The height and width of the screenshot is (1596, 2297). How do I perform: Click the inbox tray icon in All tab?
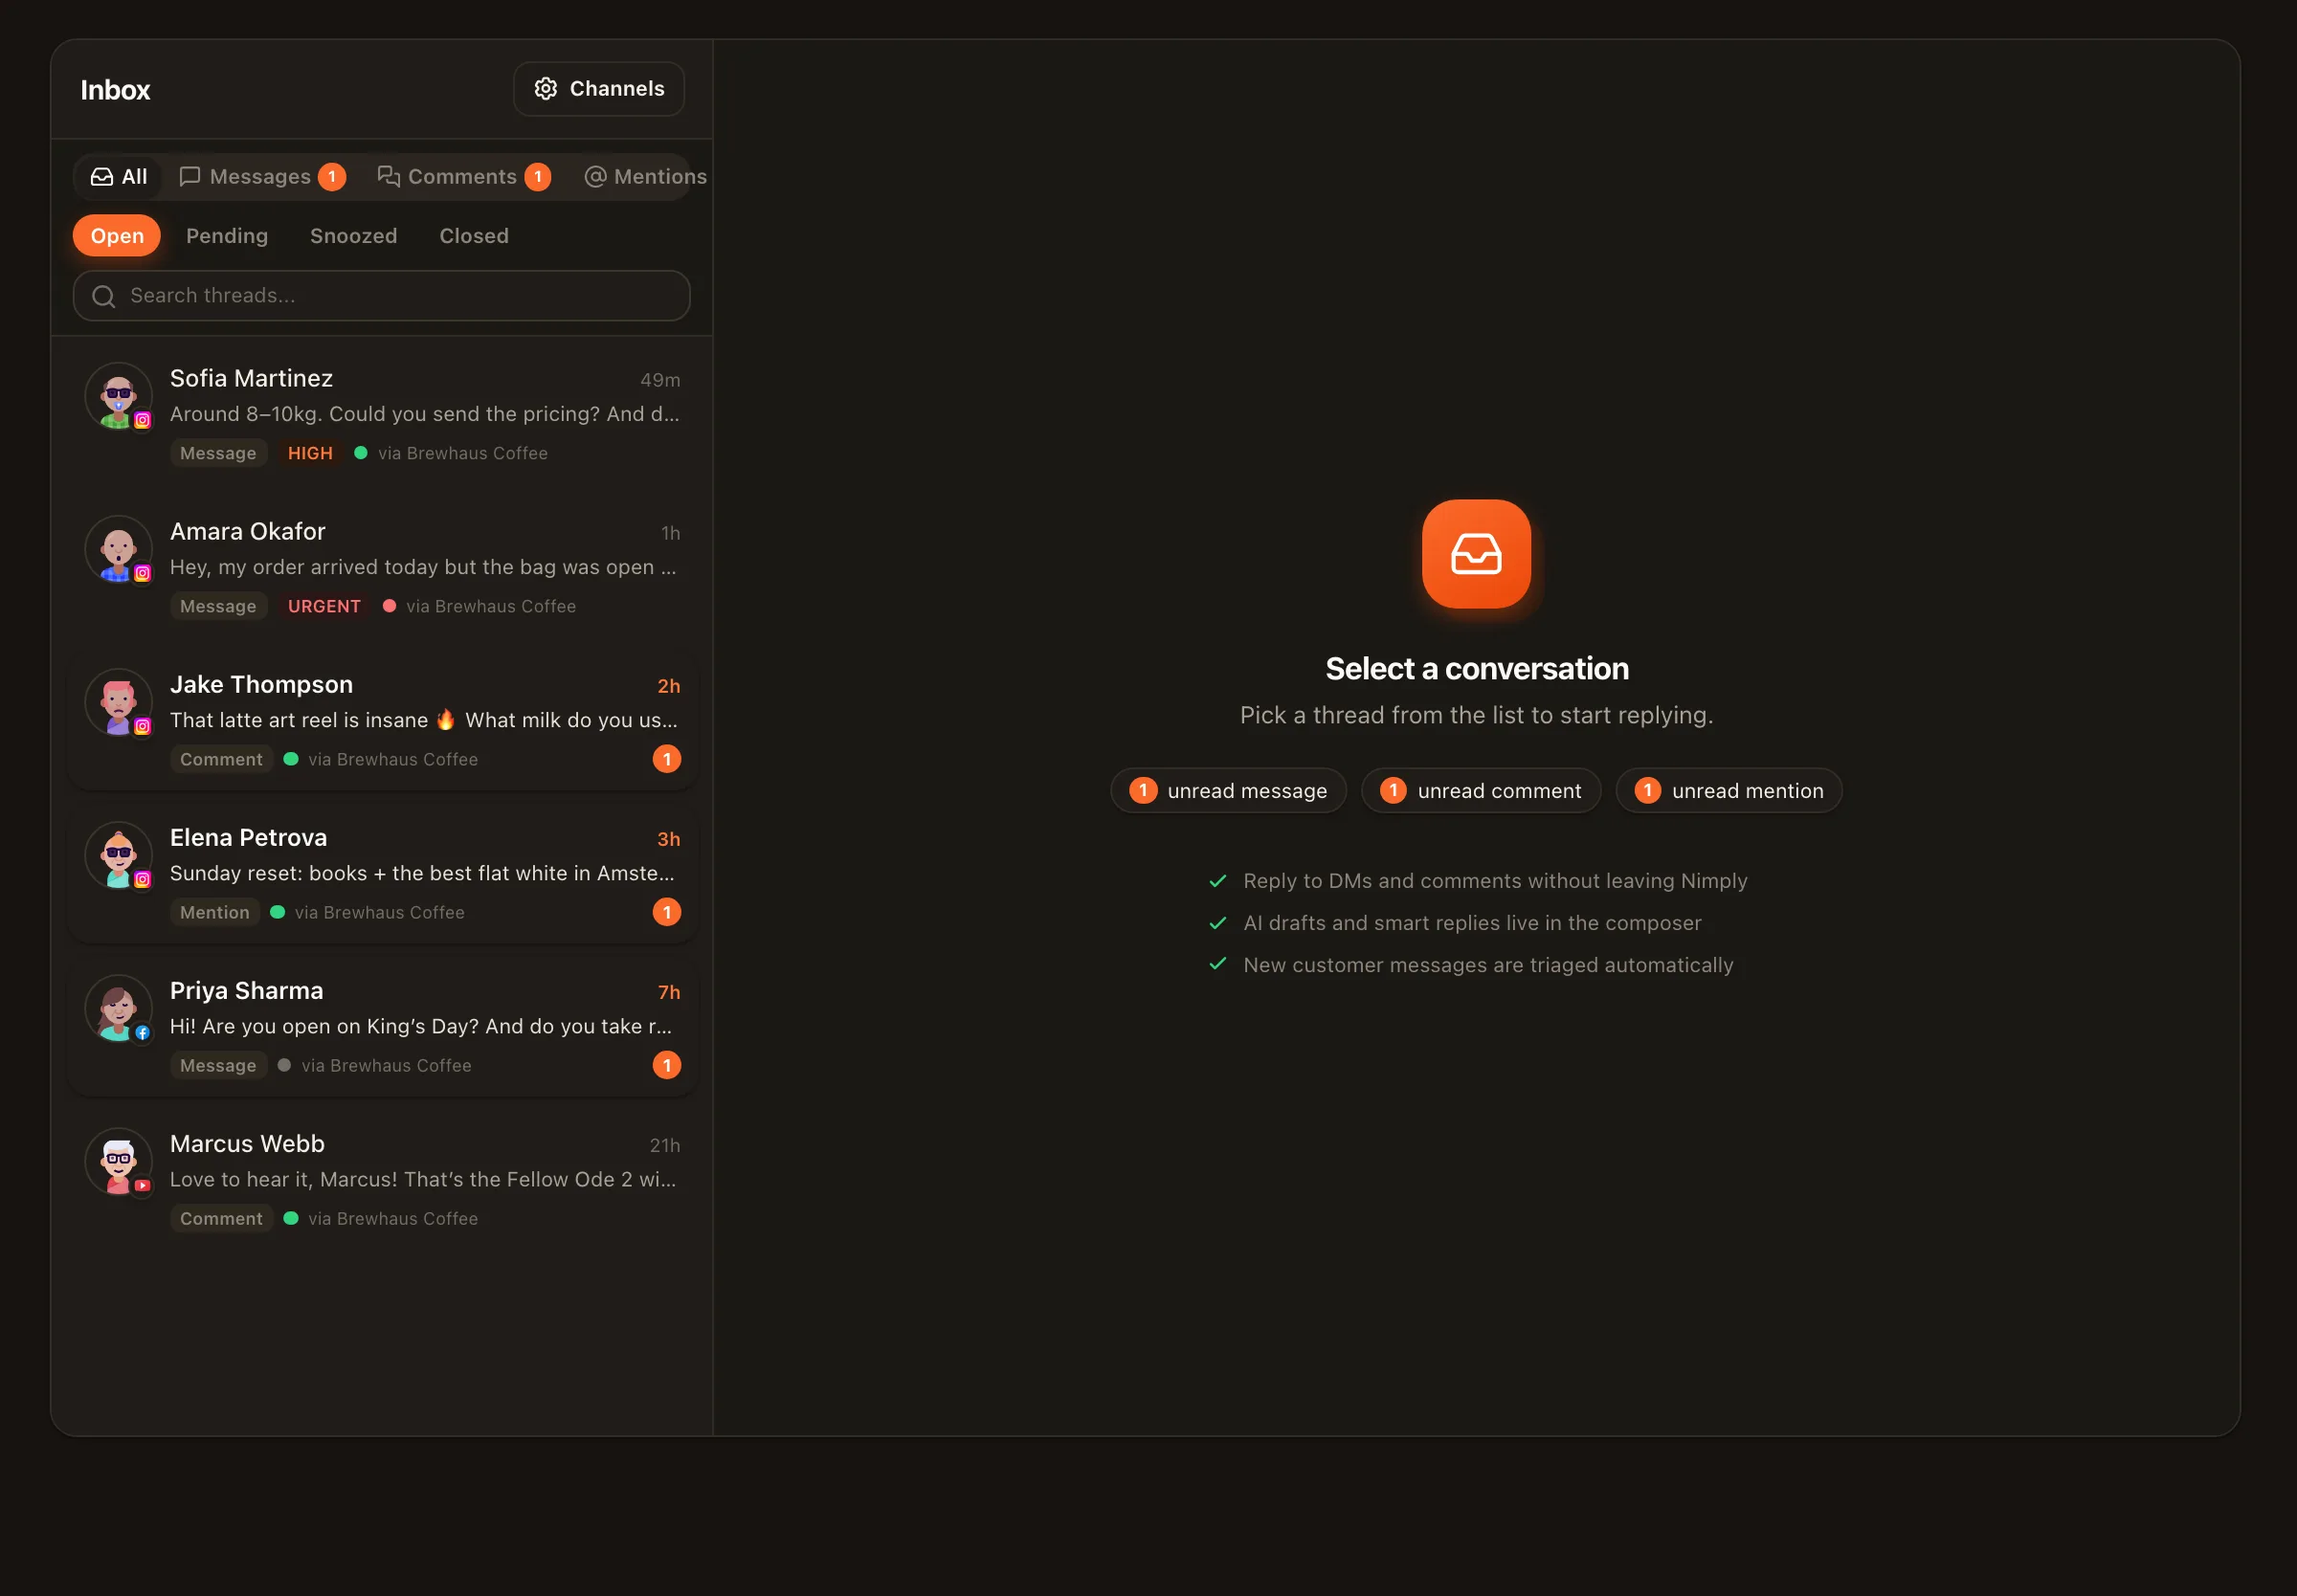[102, 177]
